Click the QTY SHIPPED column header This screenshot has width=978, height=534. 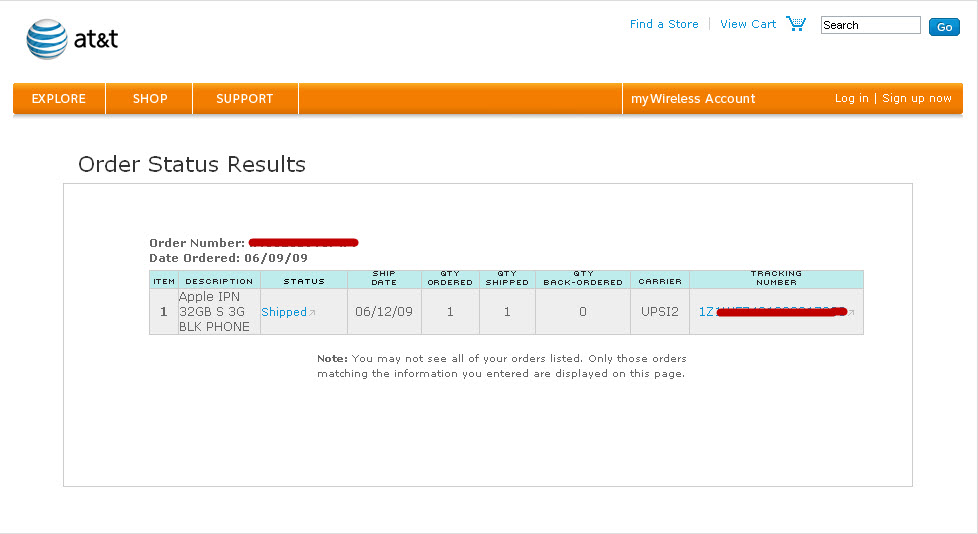pyautogui.click(x=507, y=278)
